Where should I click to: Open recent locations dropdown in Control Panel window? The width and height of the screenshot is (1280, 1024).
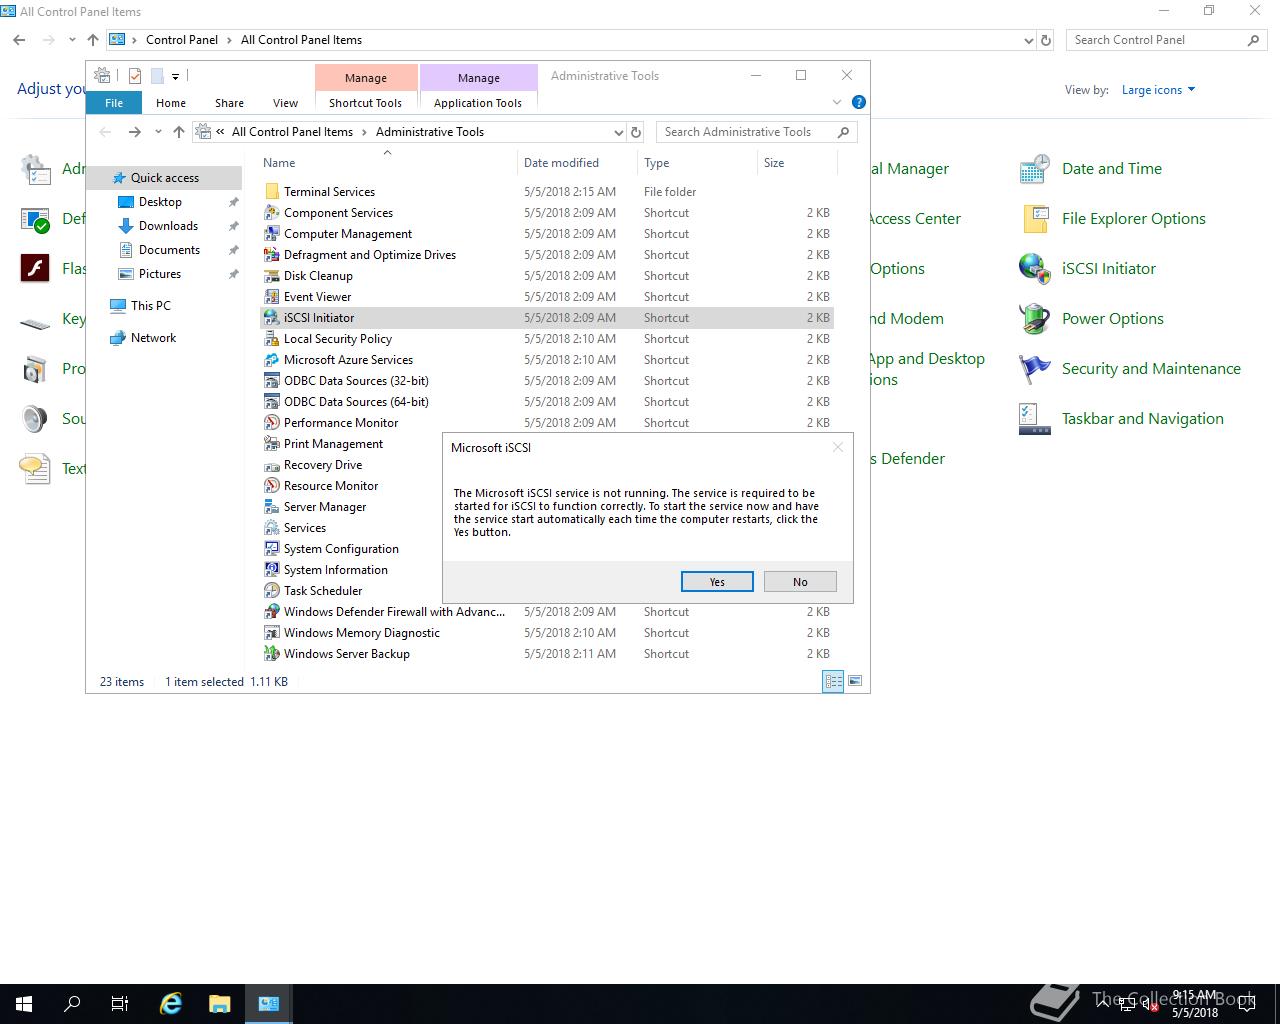[x=72, y=40]
